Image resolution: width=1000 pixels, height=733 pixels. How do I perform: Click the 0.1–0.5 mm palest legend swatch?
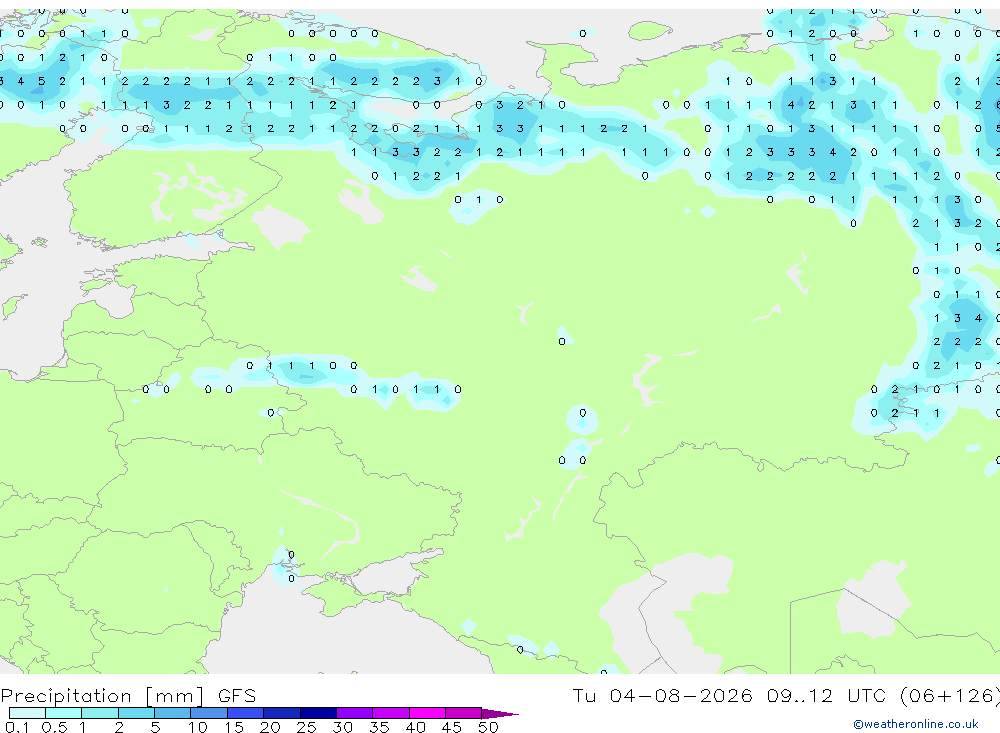pos(27,713)
